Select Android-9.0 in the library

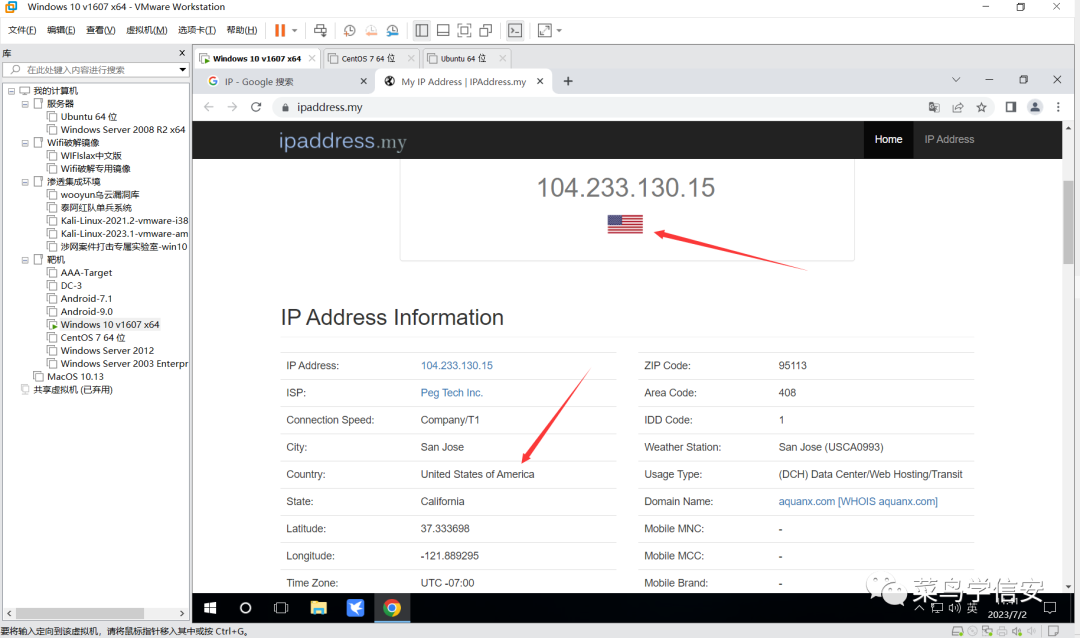(x=86, y=311)
